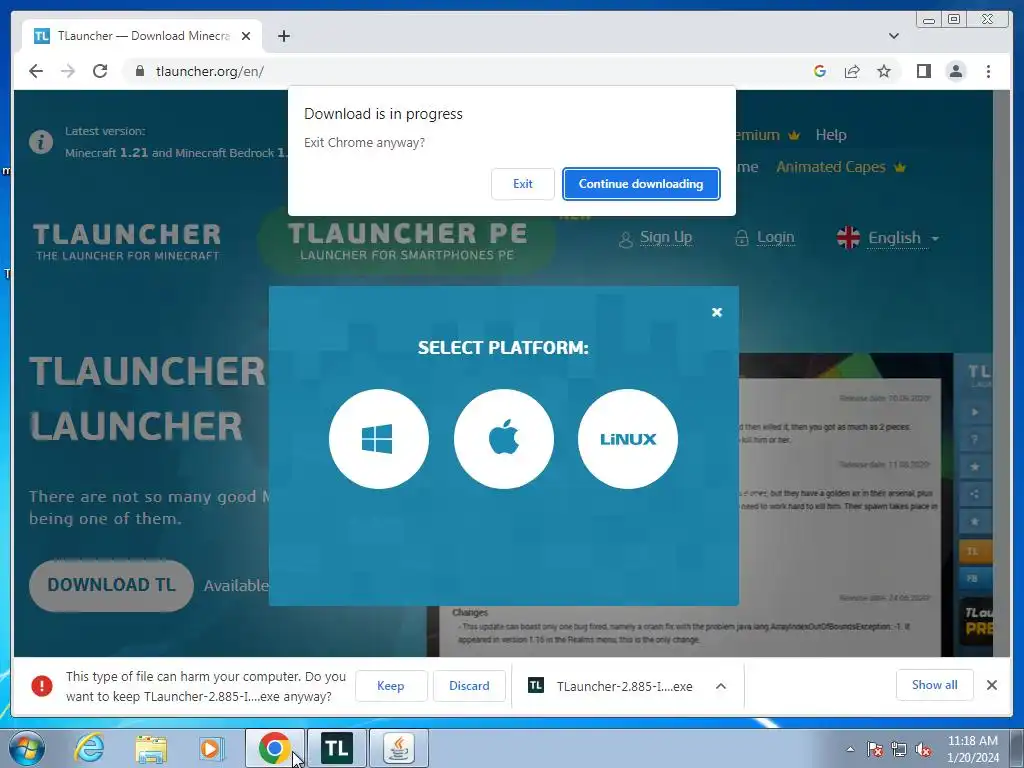Click the latest version info icon

(40, 142)
